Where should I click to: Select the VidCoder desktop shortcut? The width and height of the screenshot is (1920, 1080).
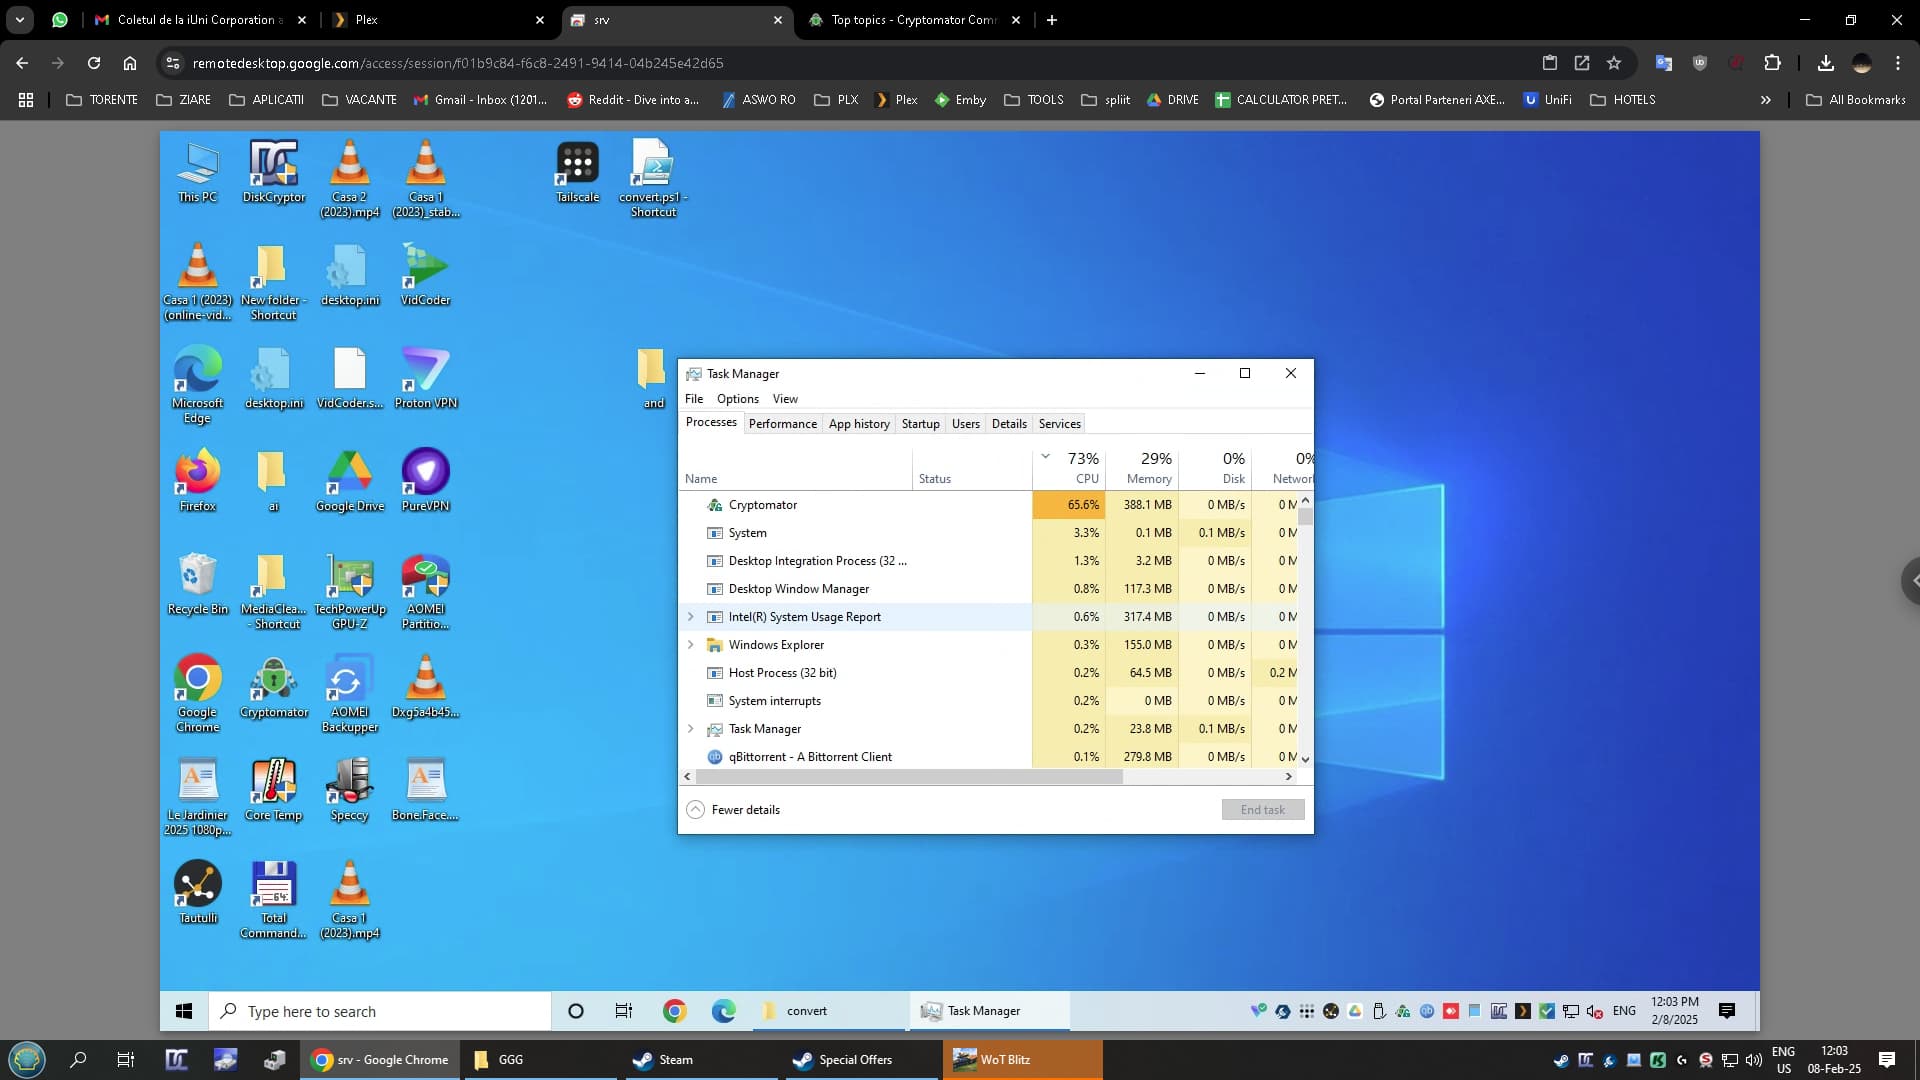pos(425,274)
